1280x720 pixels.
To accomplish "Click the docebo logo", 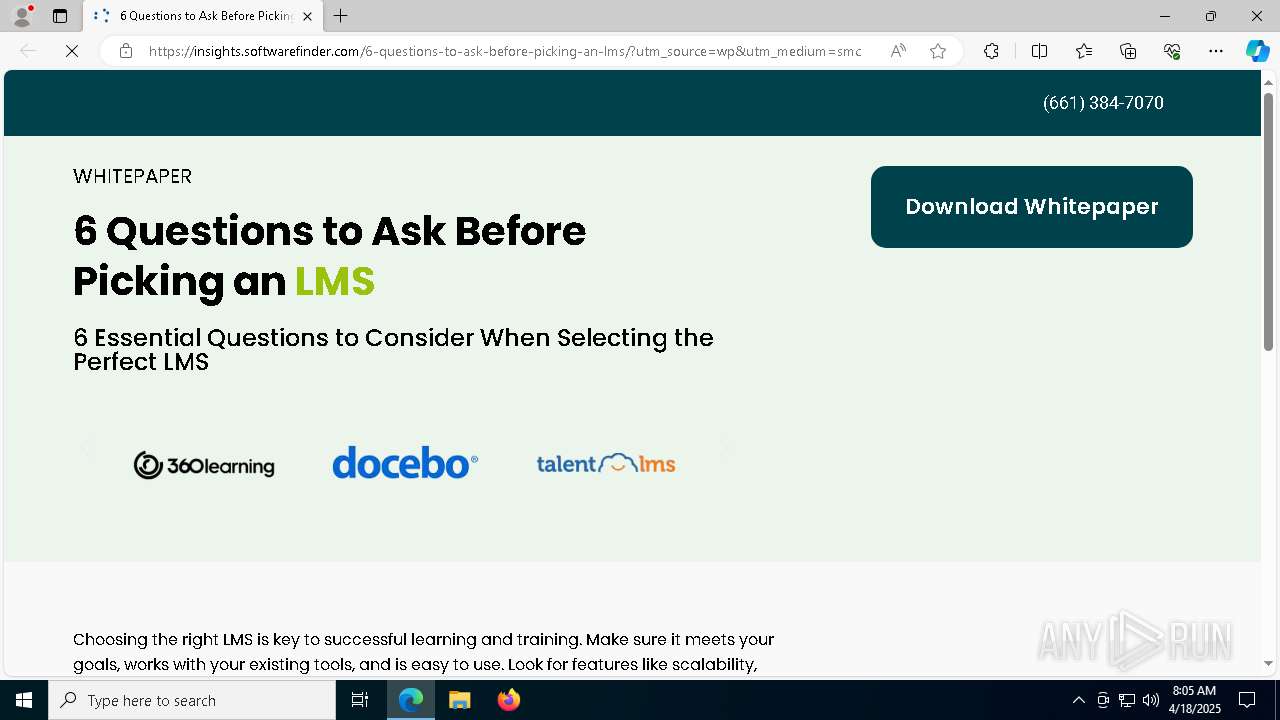I will pos(405,463).
